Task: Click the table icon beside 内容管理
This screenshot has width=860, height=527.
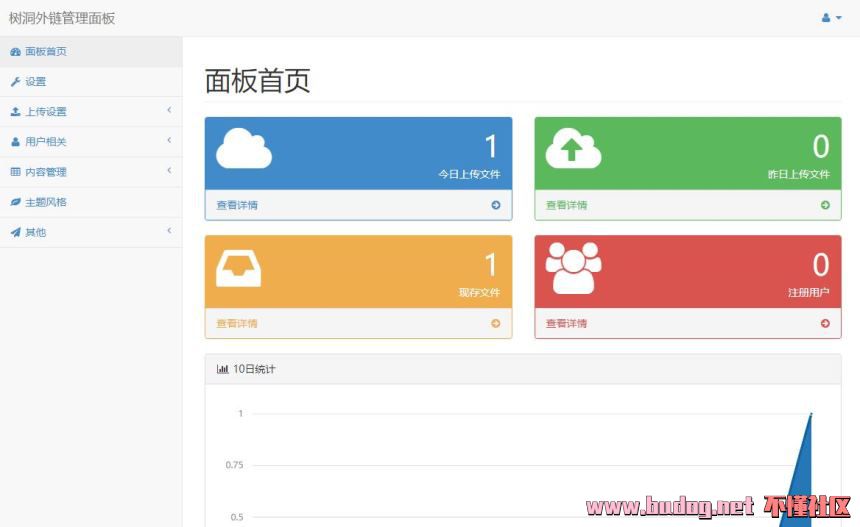Action: tap(15, 172)
